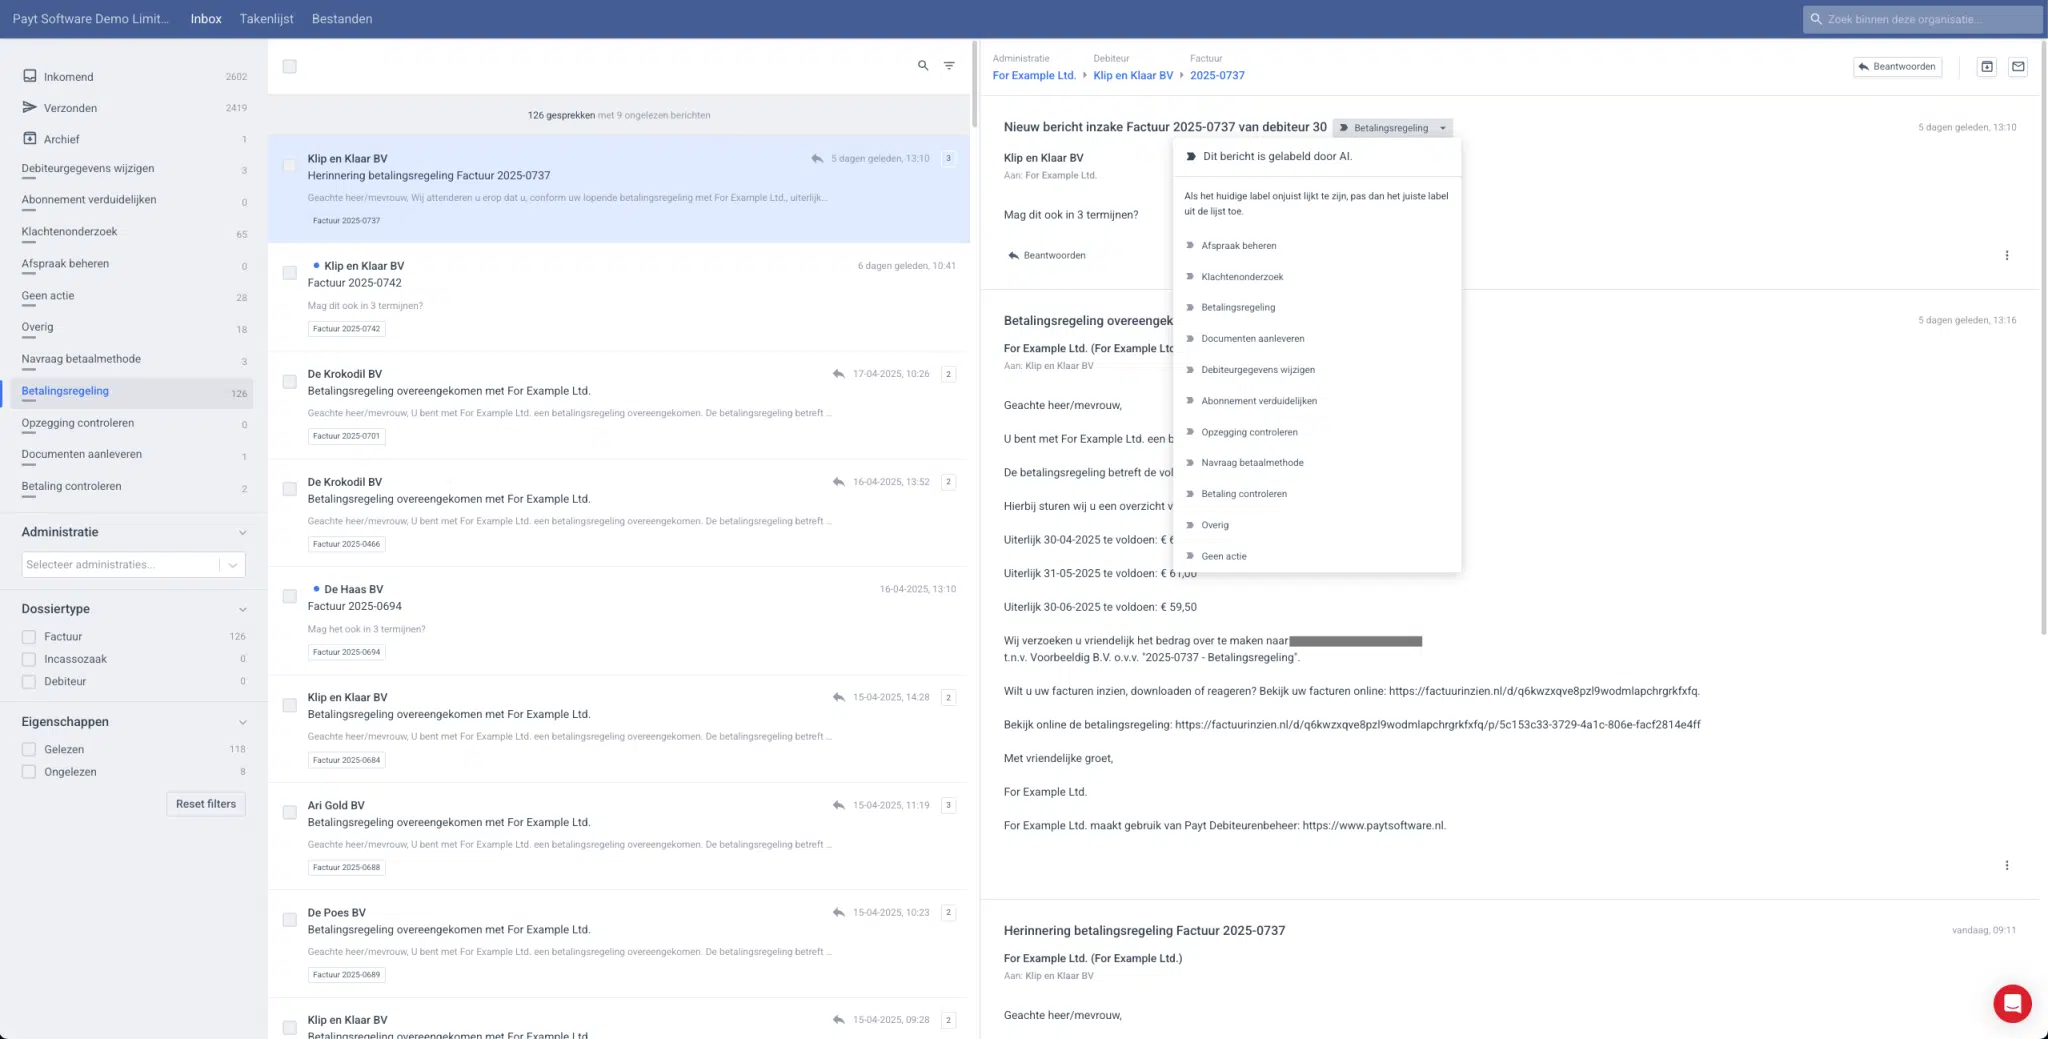The height and width of the screenshot is (1039, 2048).
Task: Click reply arrow on Ari Gold BV row
Action: 838,805
